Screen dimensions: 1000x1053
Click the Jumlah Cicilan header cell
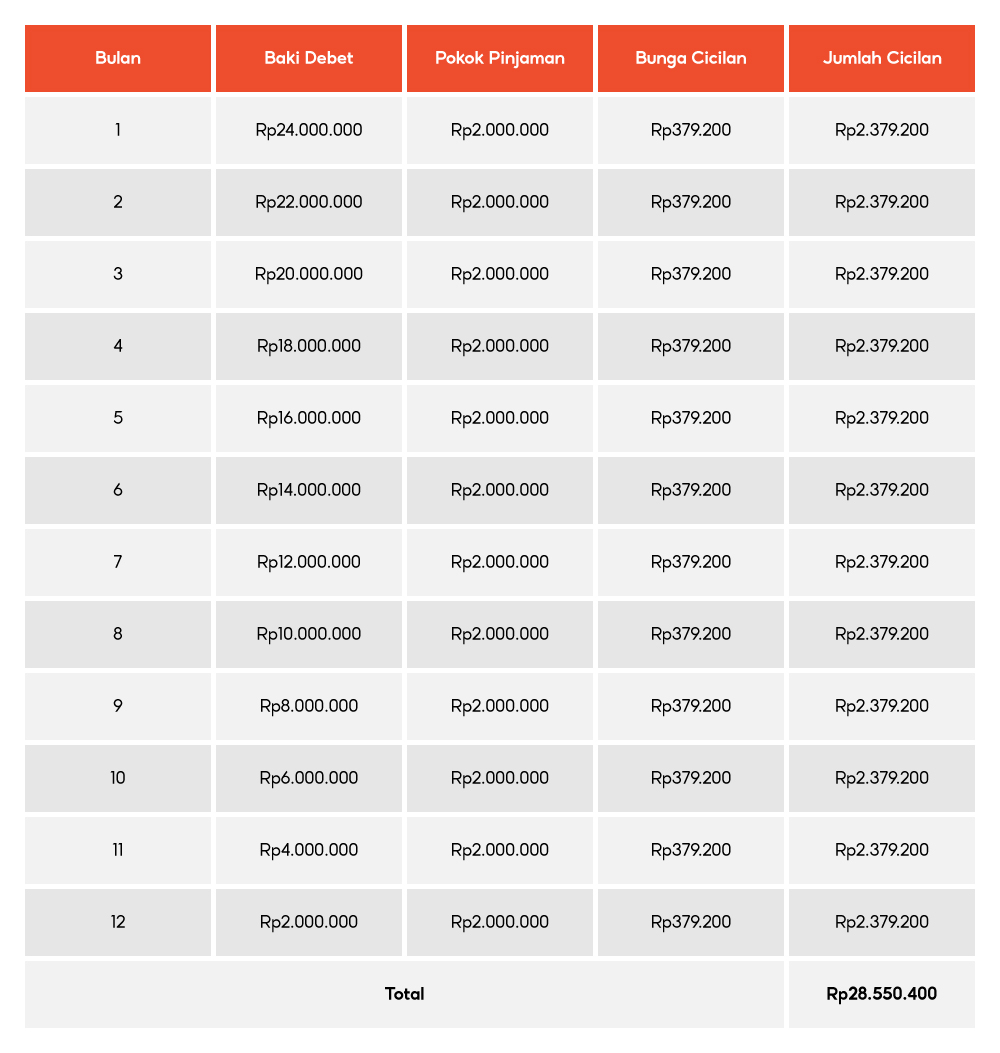[x=882, y=58]
